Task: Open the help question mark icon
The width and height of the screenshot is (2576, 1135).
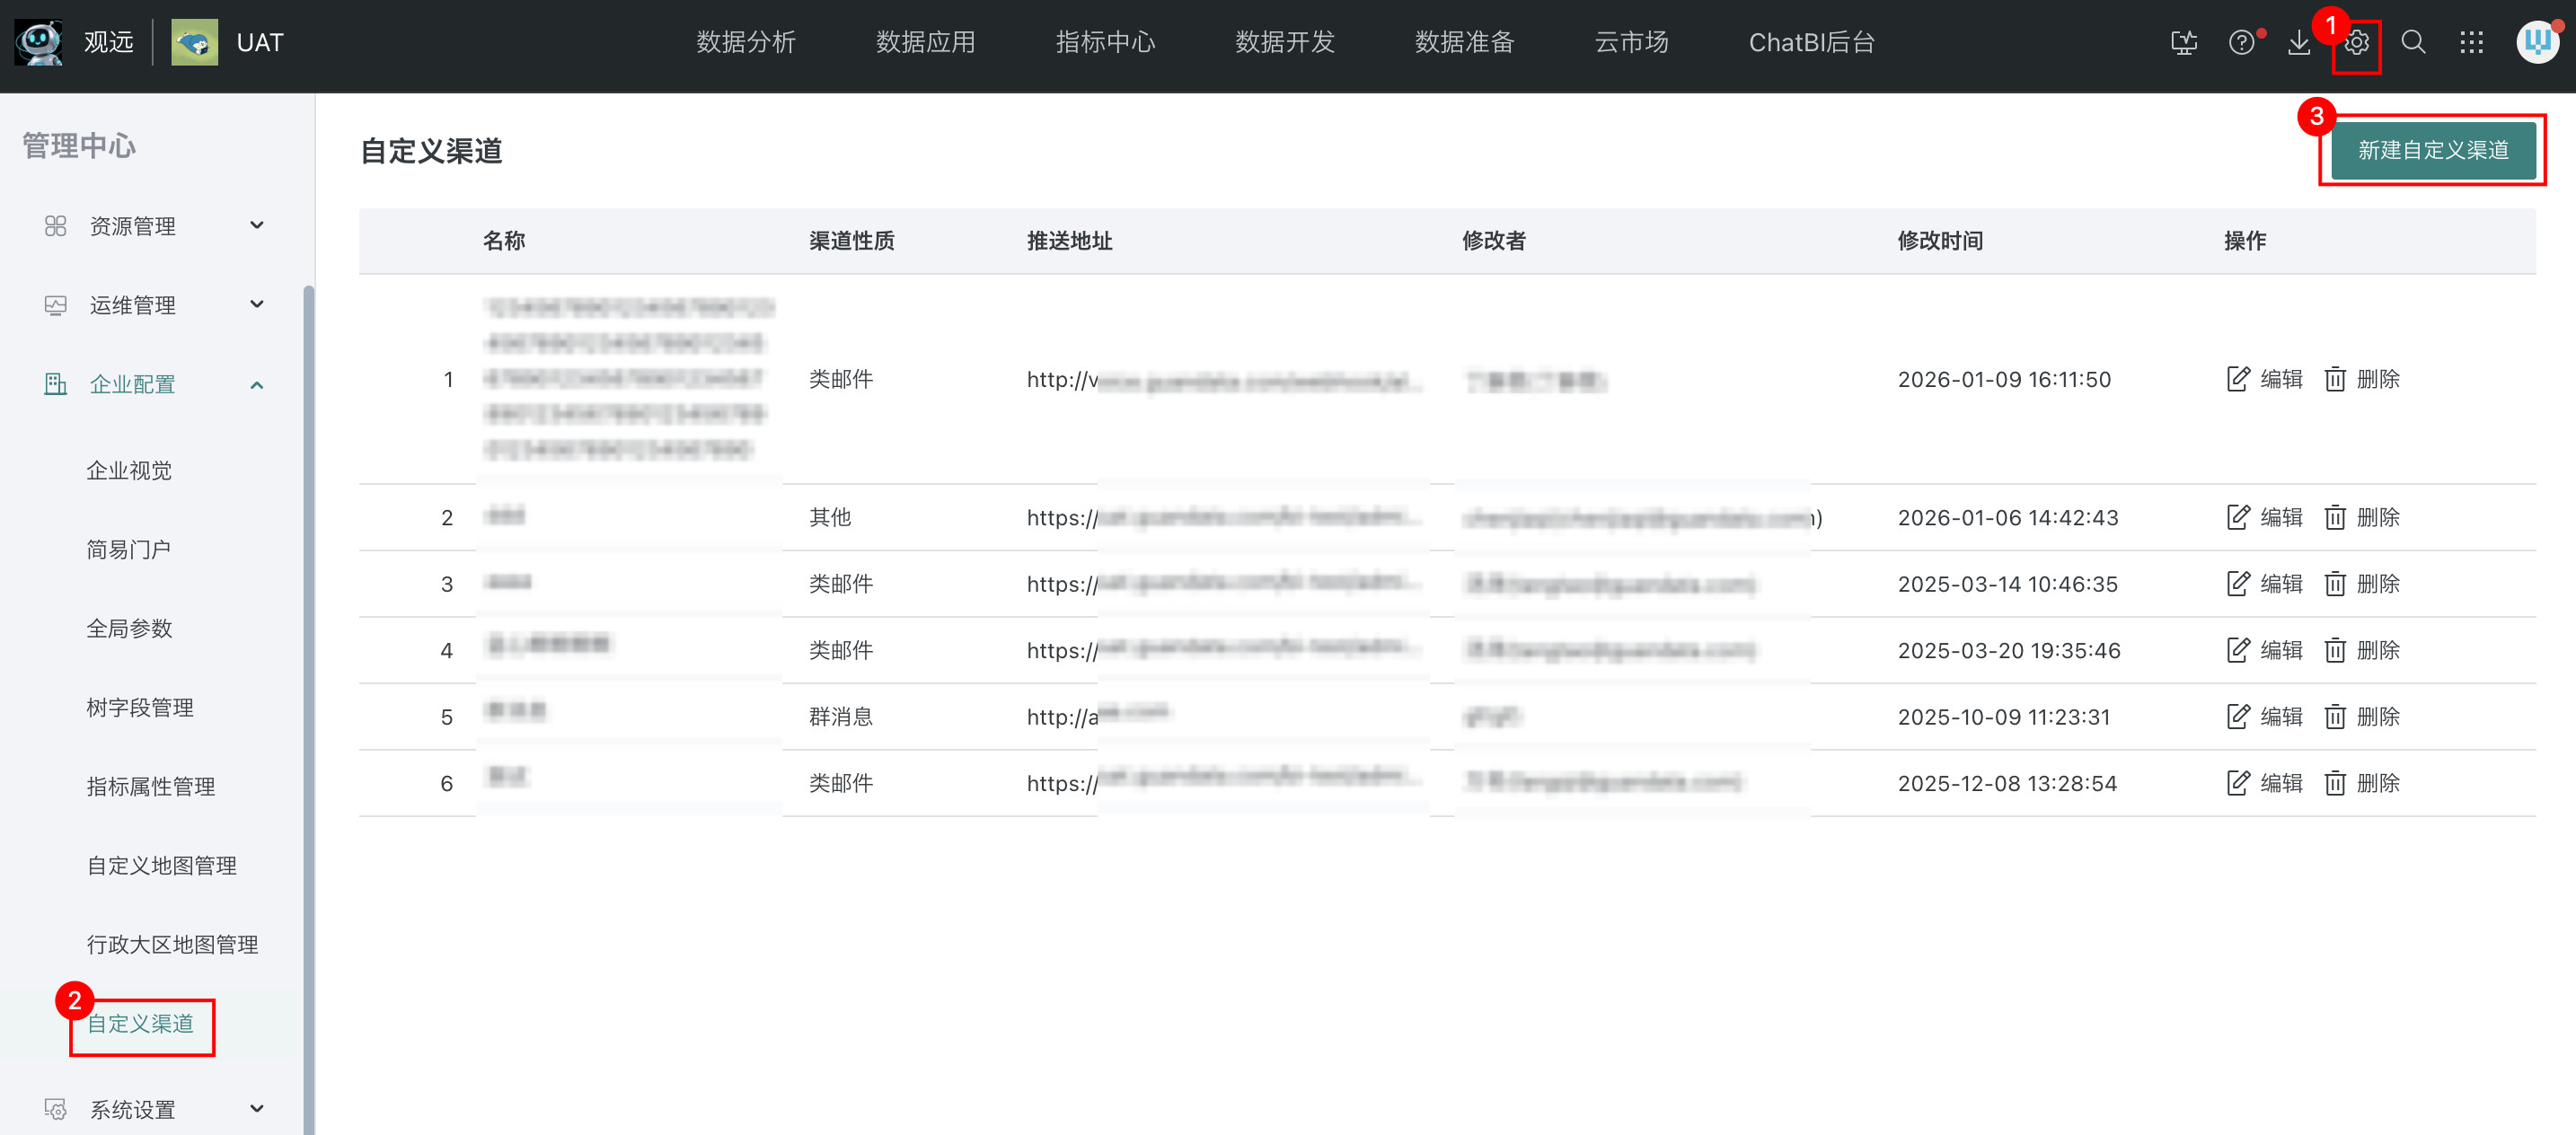Action: [x=2241, y=43]
